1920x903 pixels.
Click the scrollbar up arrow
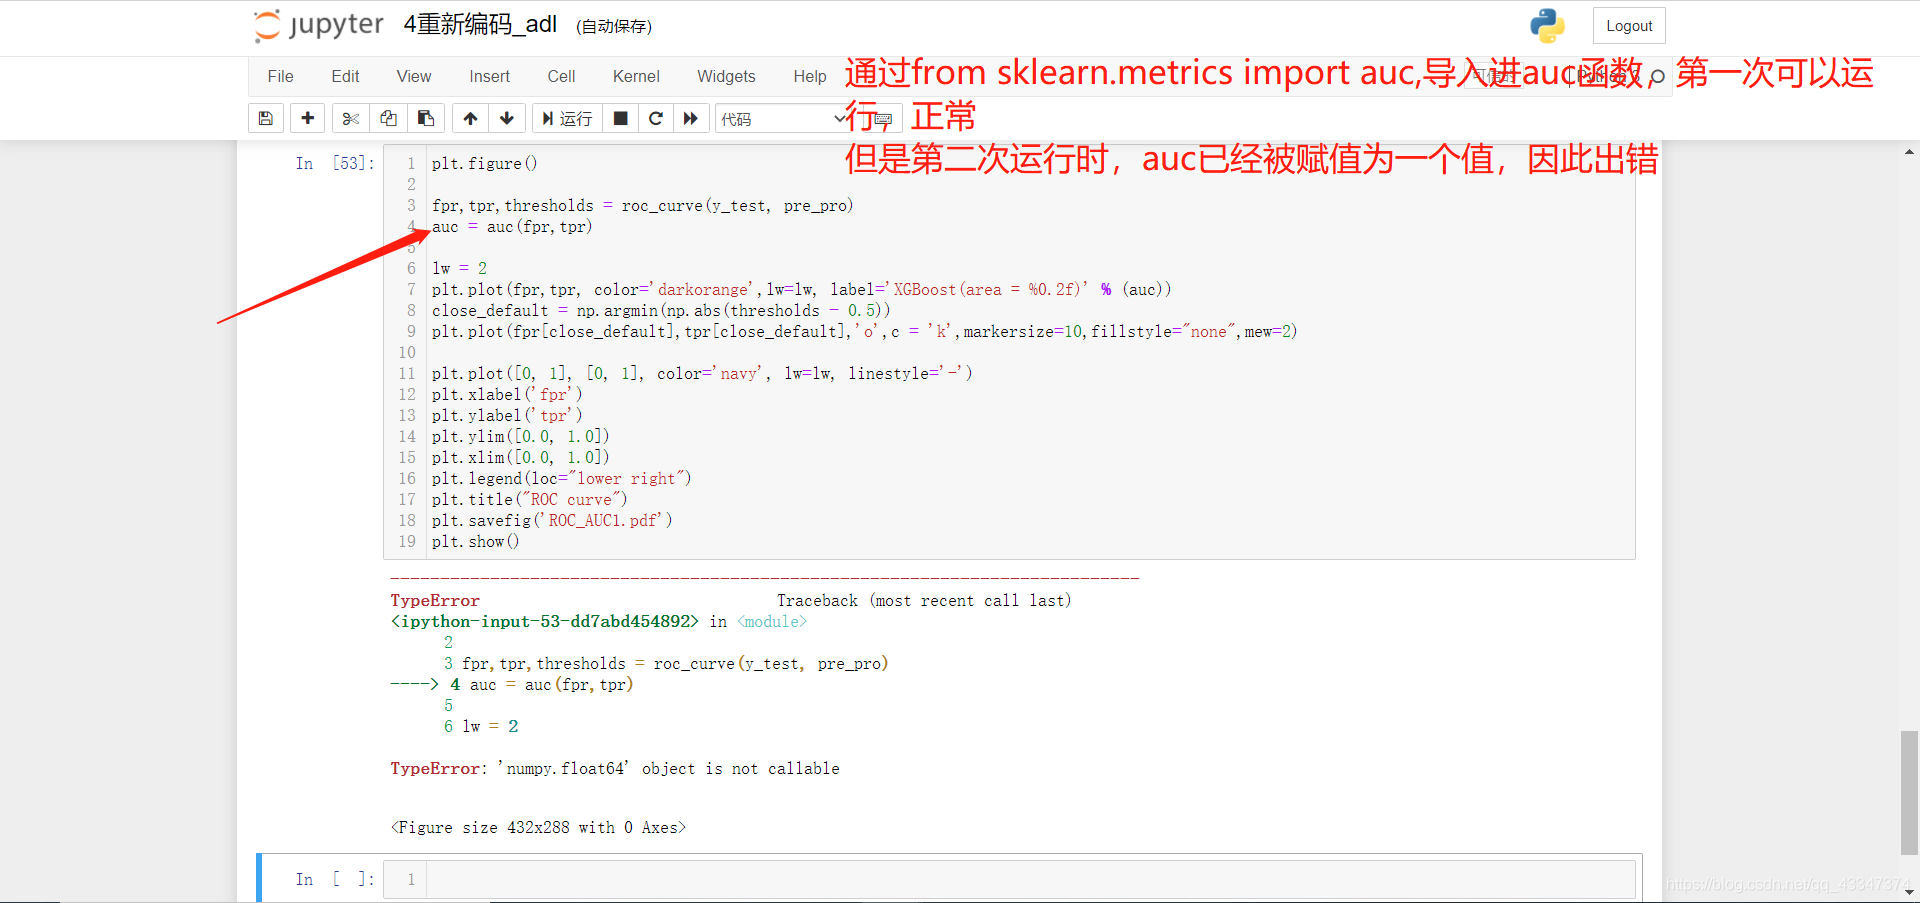(x=1909, y=152)
